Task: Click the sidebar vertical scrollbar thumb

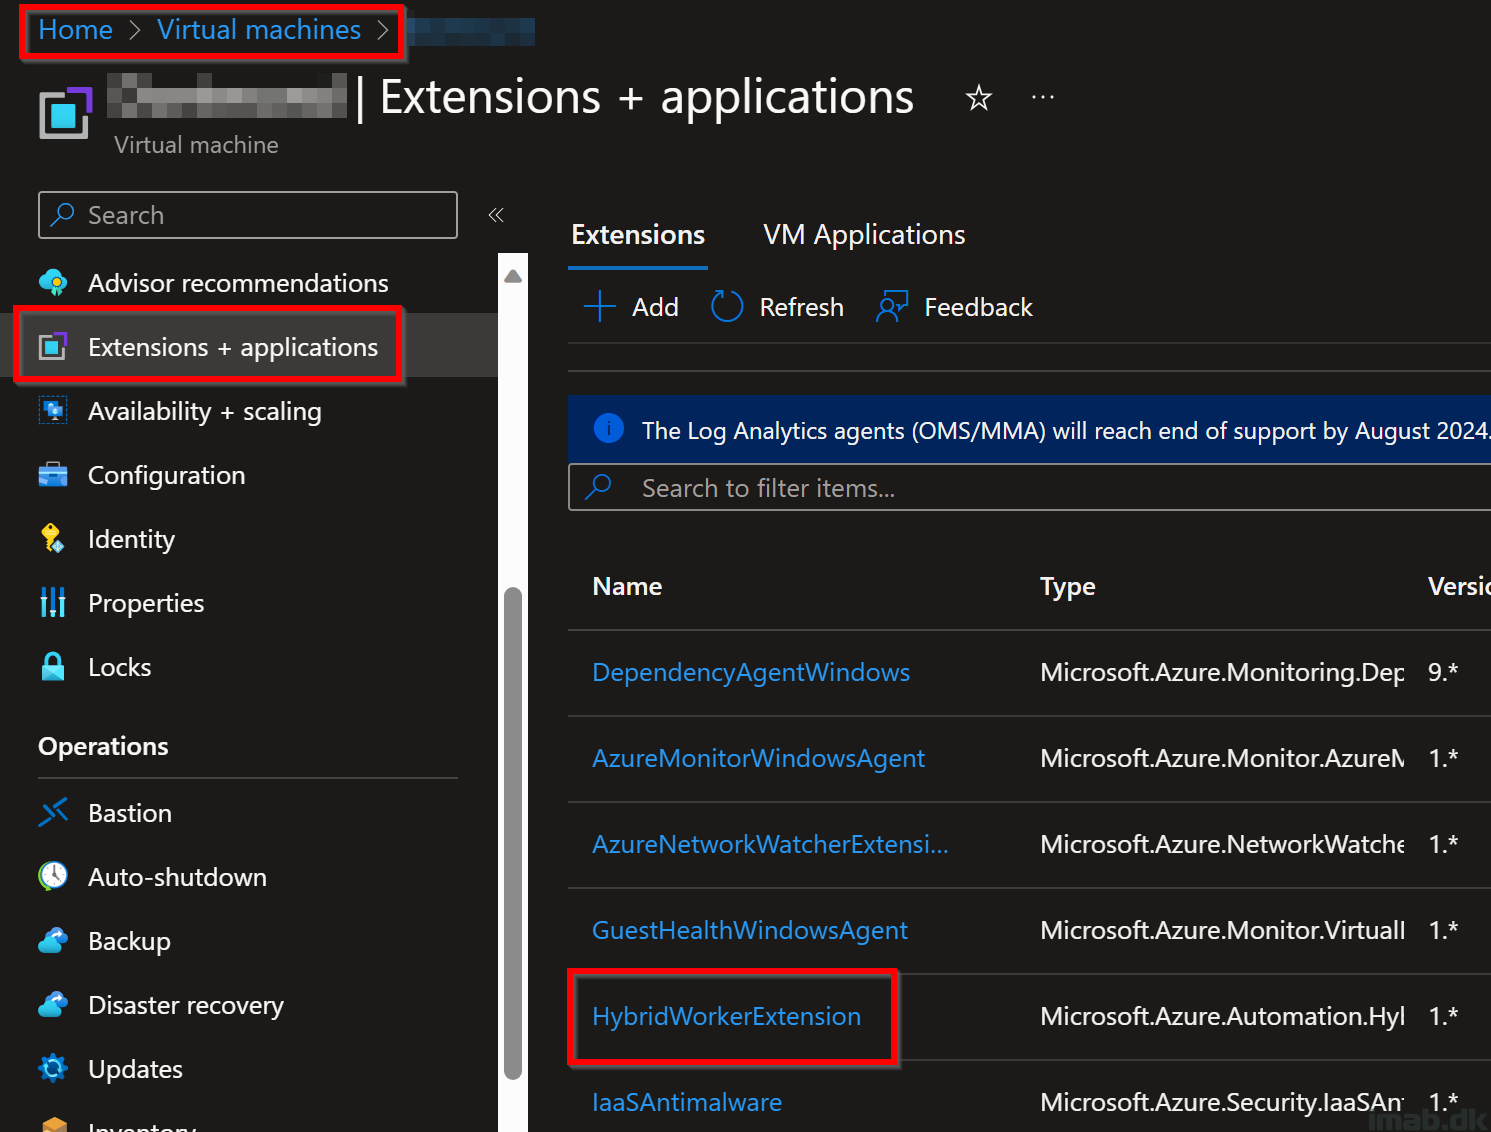Action: [513, 833]
